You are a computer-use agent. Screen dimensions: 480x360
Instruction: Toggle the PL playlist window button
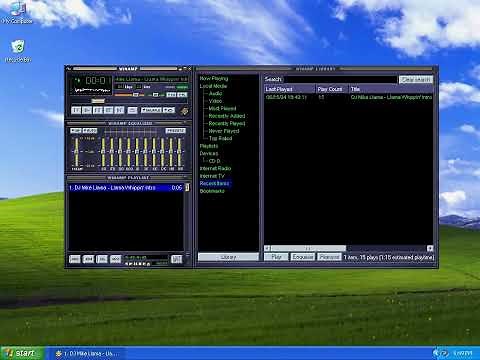coord(182,95)
